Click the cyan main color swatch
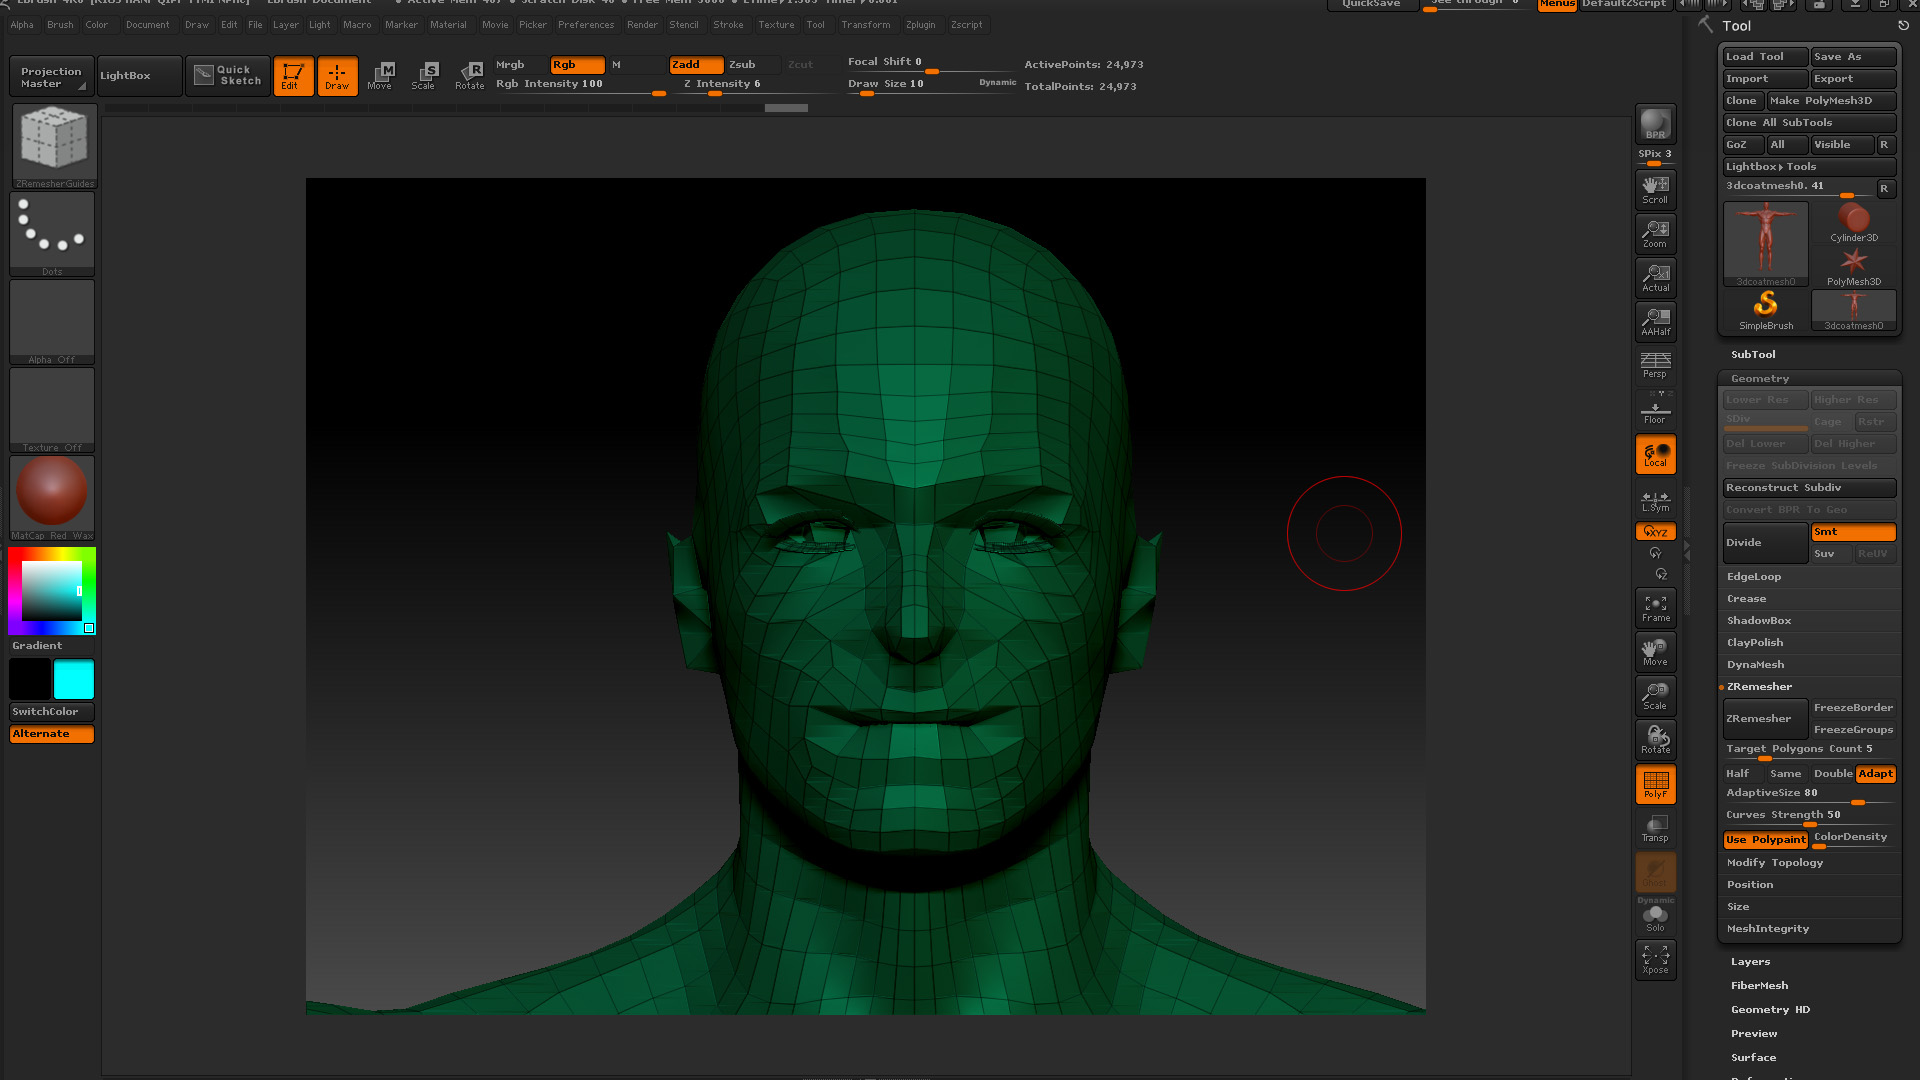This screenshot has height=1080, width=1920. 73,680
